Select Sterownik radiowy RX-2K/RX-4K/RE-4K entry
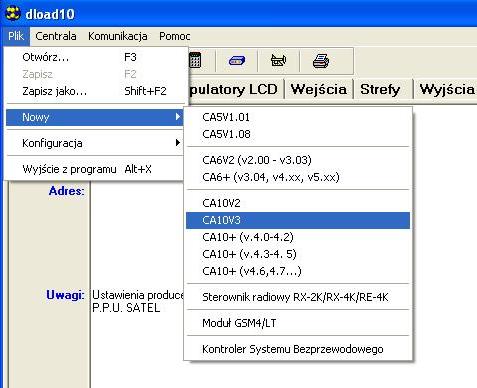The height and width of the screenshot is (388, 477). coord(298,297)
